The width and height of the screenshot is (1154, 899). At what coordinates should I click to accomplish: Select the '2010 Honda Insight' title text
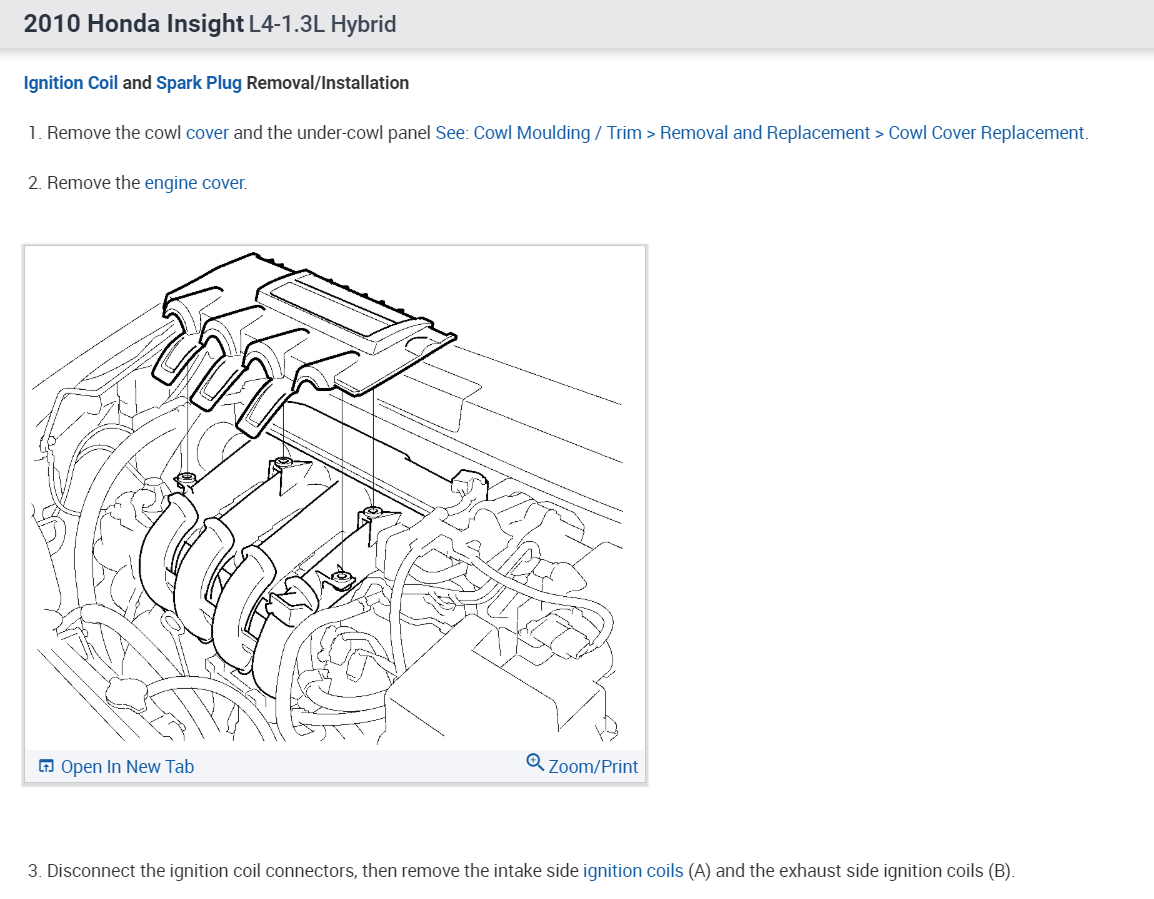[134, 24]
